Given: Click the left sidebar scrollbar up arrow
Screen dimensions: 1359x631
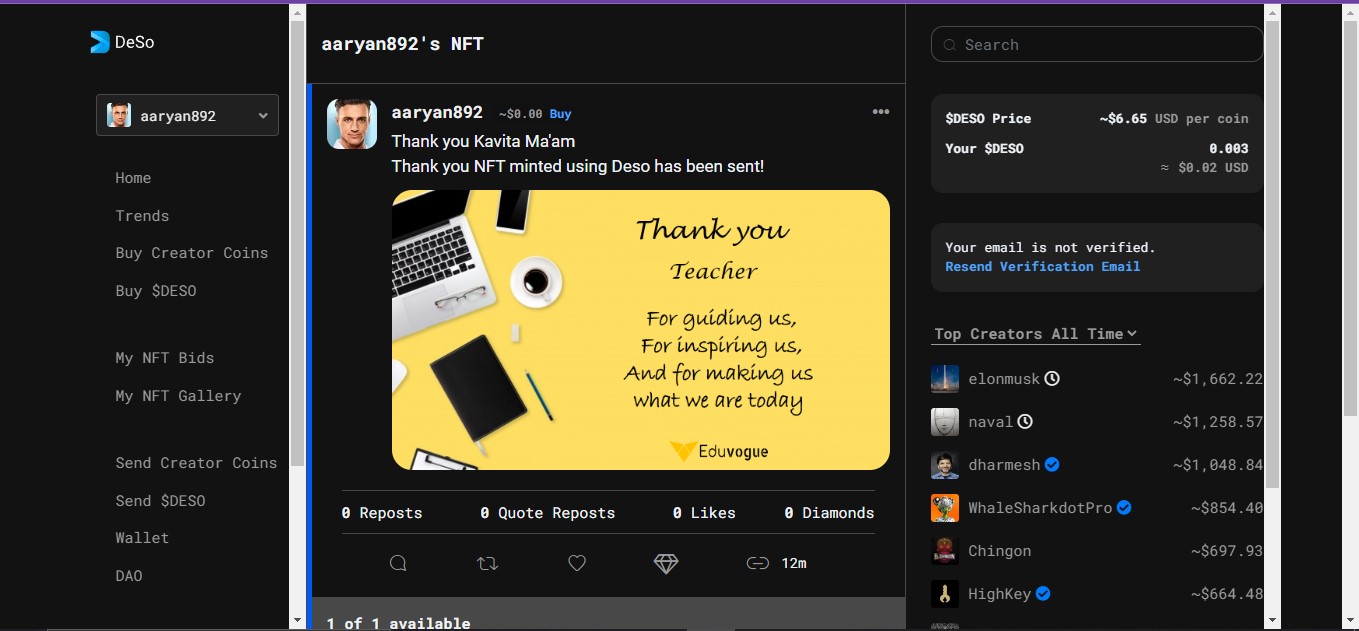Looking at the screenshot, I should pyautogui.click(x=297, y=12).
